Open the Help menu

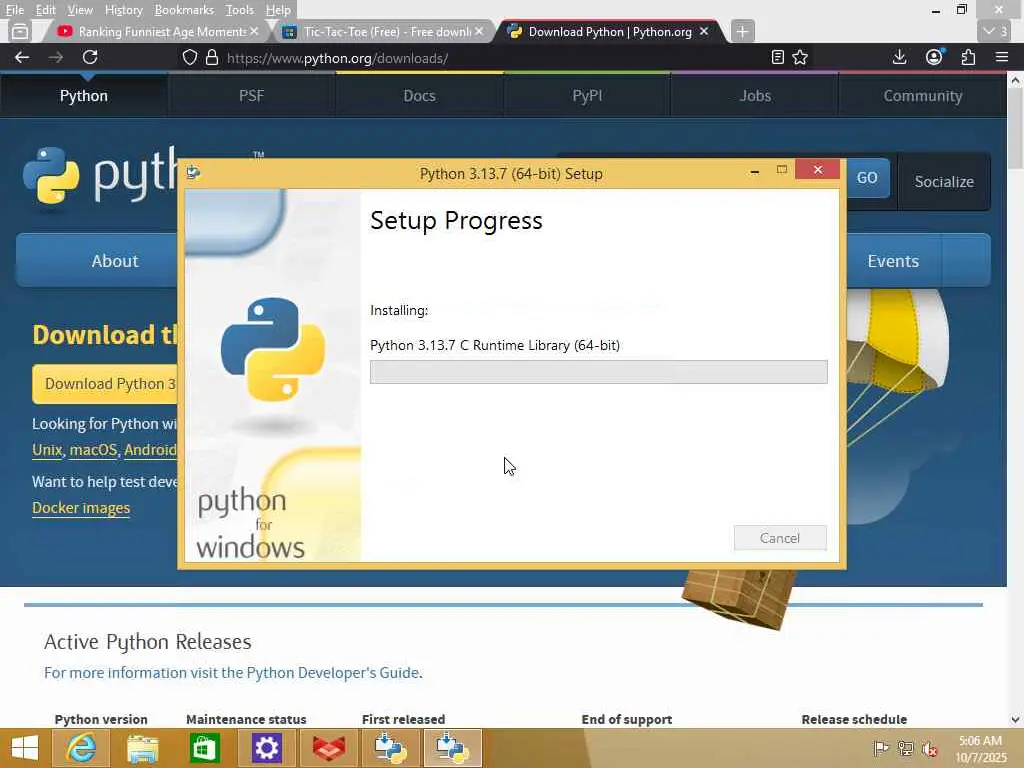(278, 10)
